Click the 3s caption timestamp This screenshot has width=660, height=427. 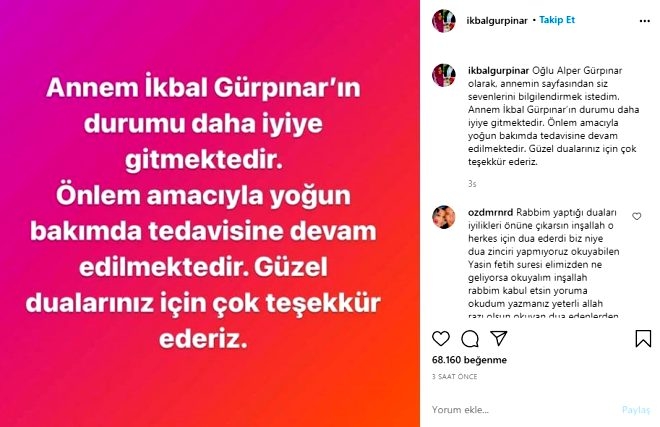tap(472, 184)
